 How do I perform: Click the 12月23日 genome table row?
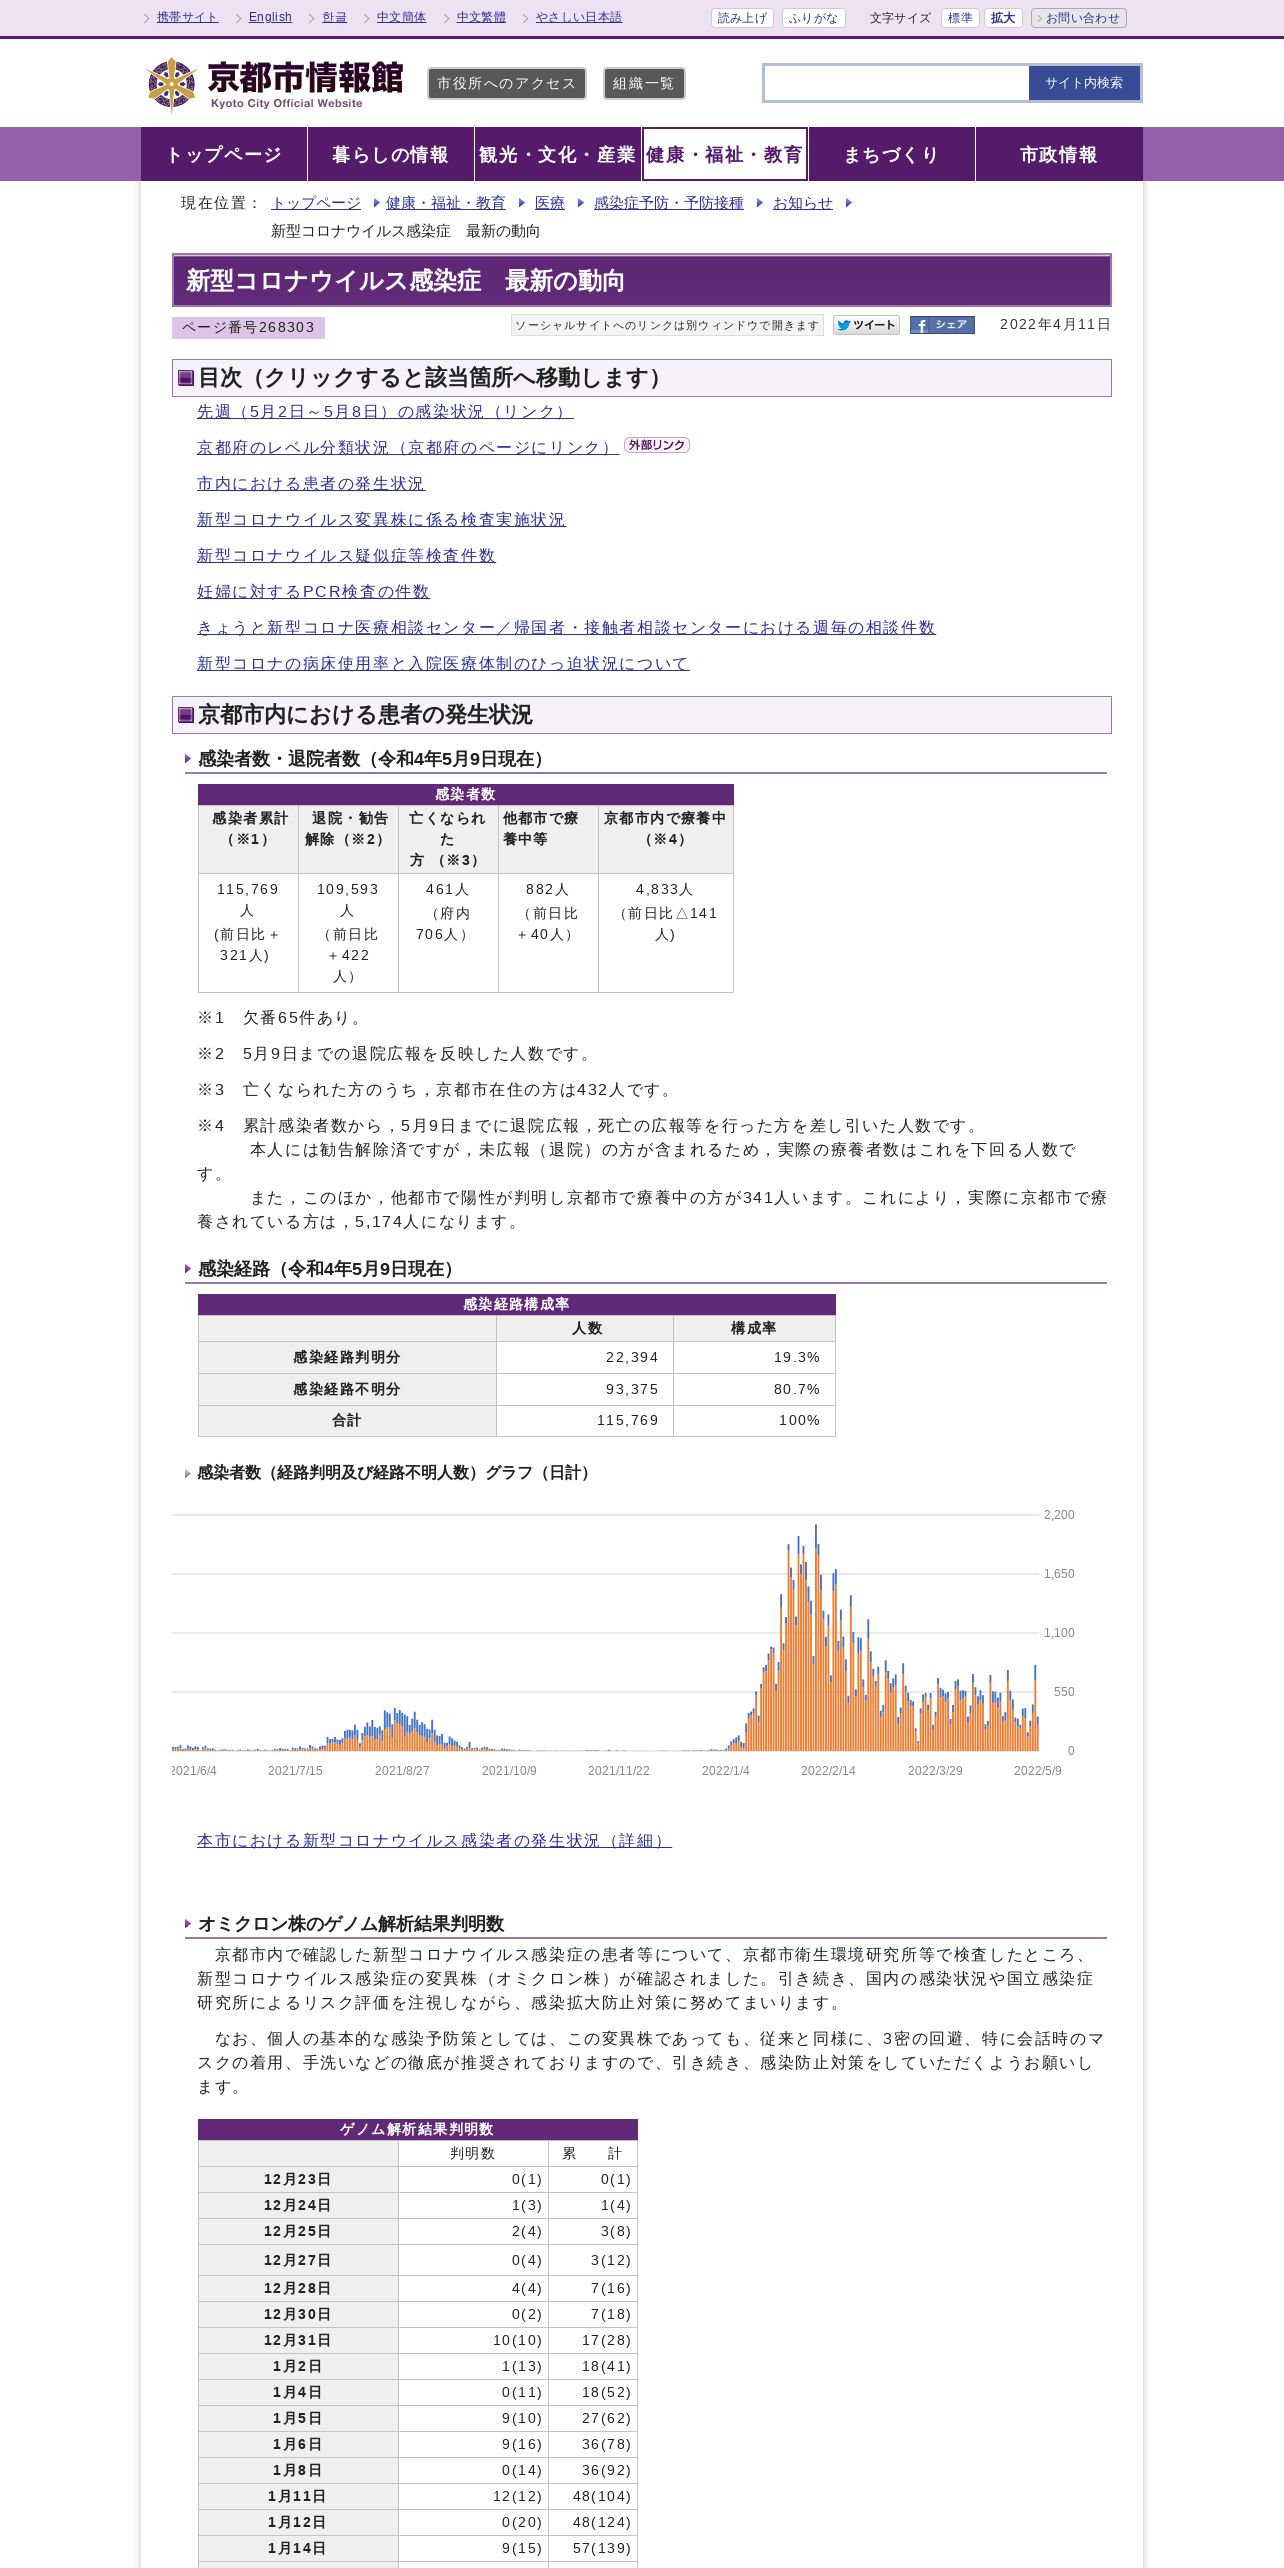click(x=418, y=2180)
